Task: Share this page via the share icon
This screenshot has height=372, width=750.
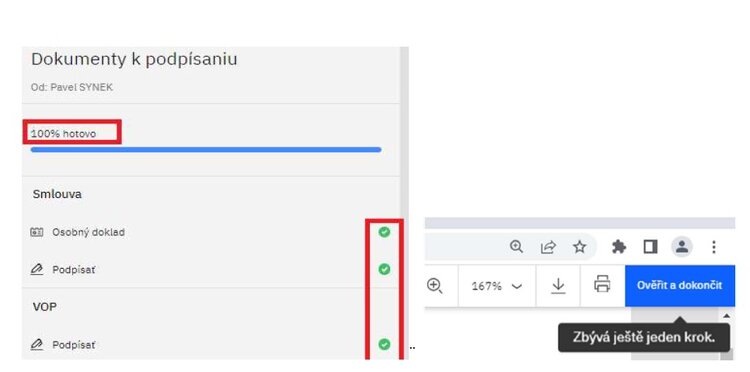Action: (548, 247)
